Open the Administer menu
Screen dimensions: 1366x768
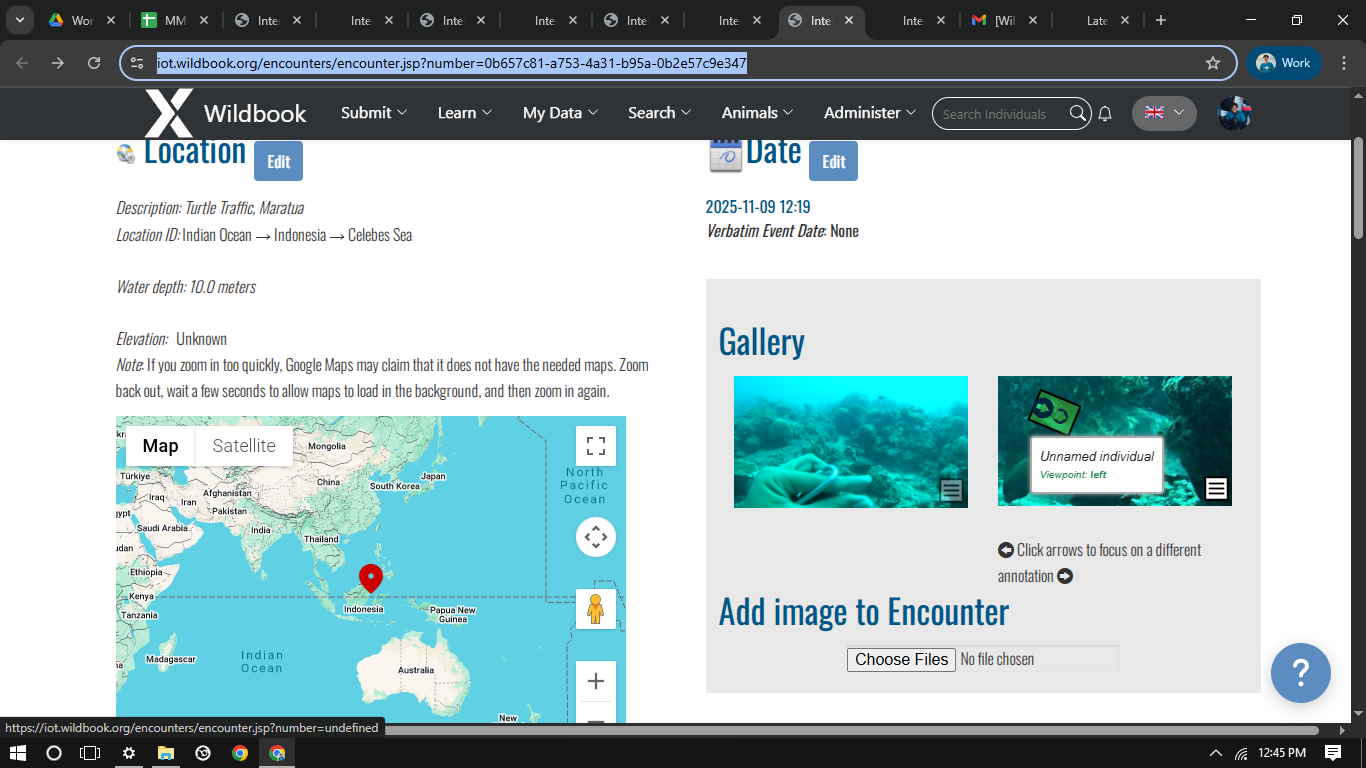869,113
